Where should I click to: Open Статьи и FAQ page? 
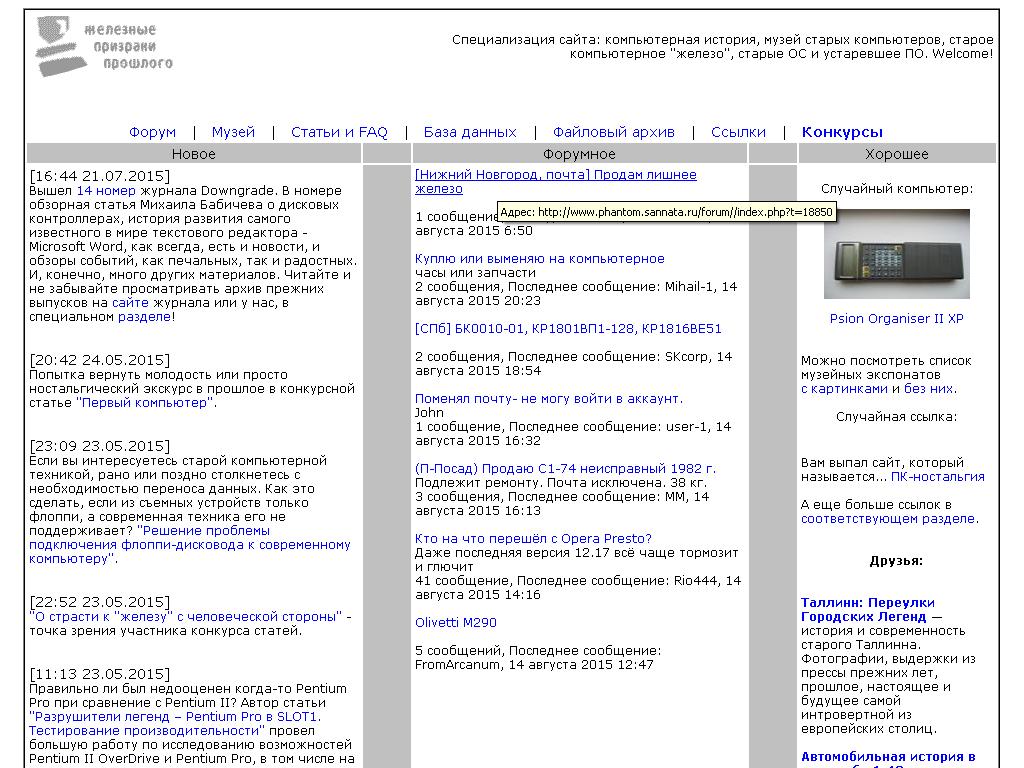click(339, 132)
